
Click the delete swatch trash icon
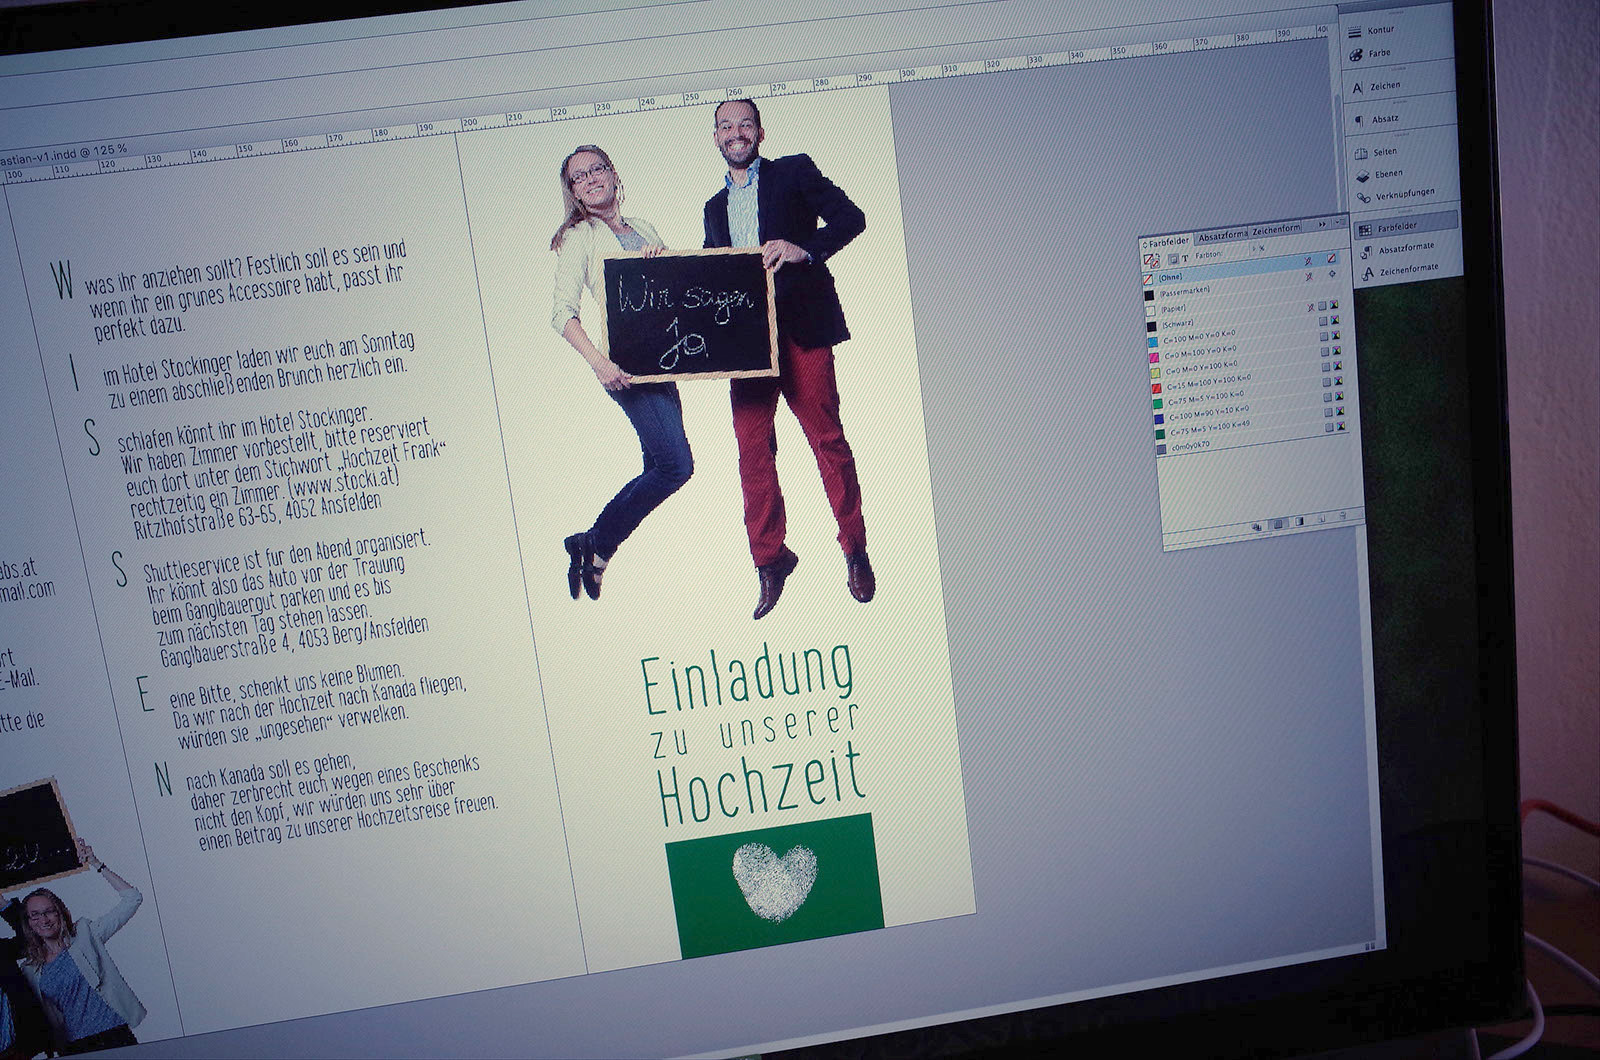coord(1343,516)
